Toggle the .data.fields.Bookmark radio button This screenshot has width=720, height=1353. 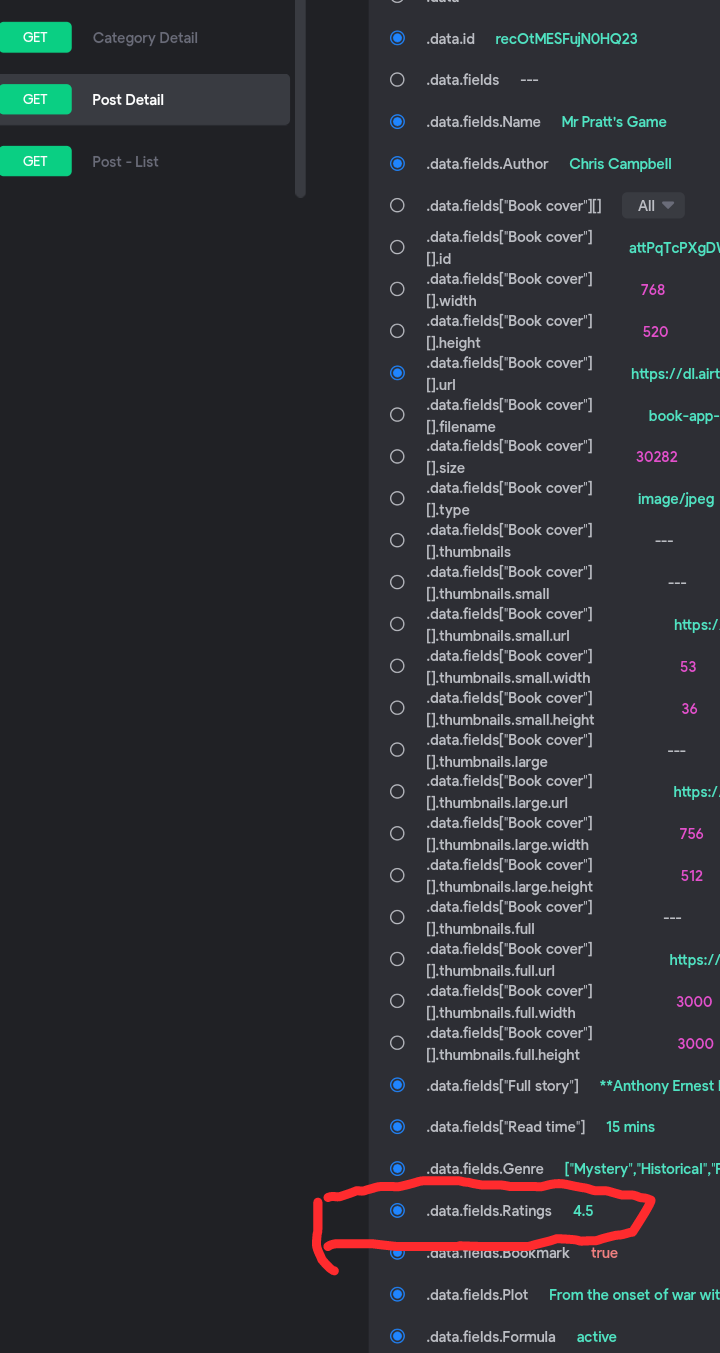tap(397, 1252)
